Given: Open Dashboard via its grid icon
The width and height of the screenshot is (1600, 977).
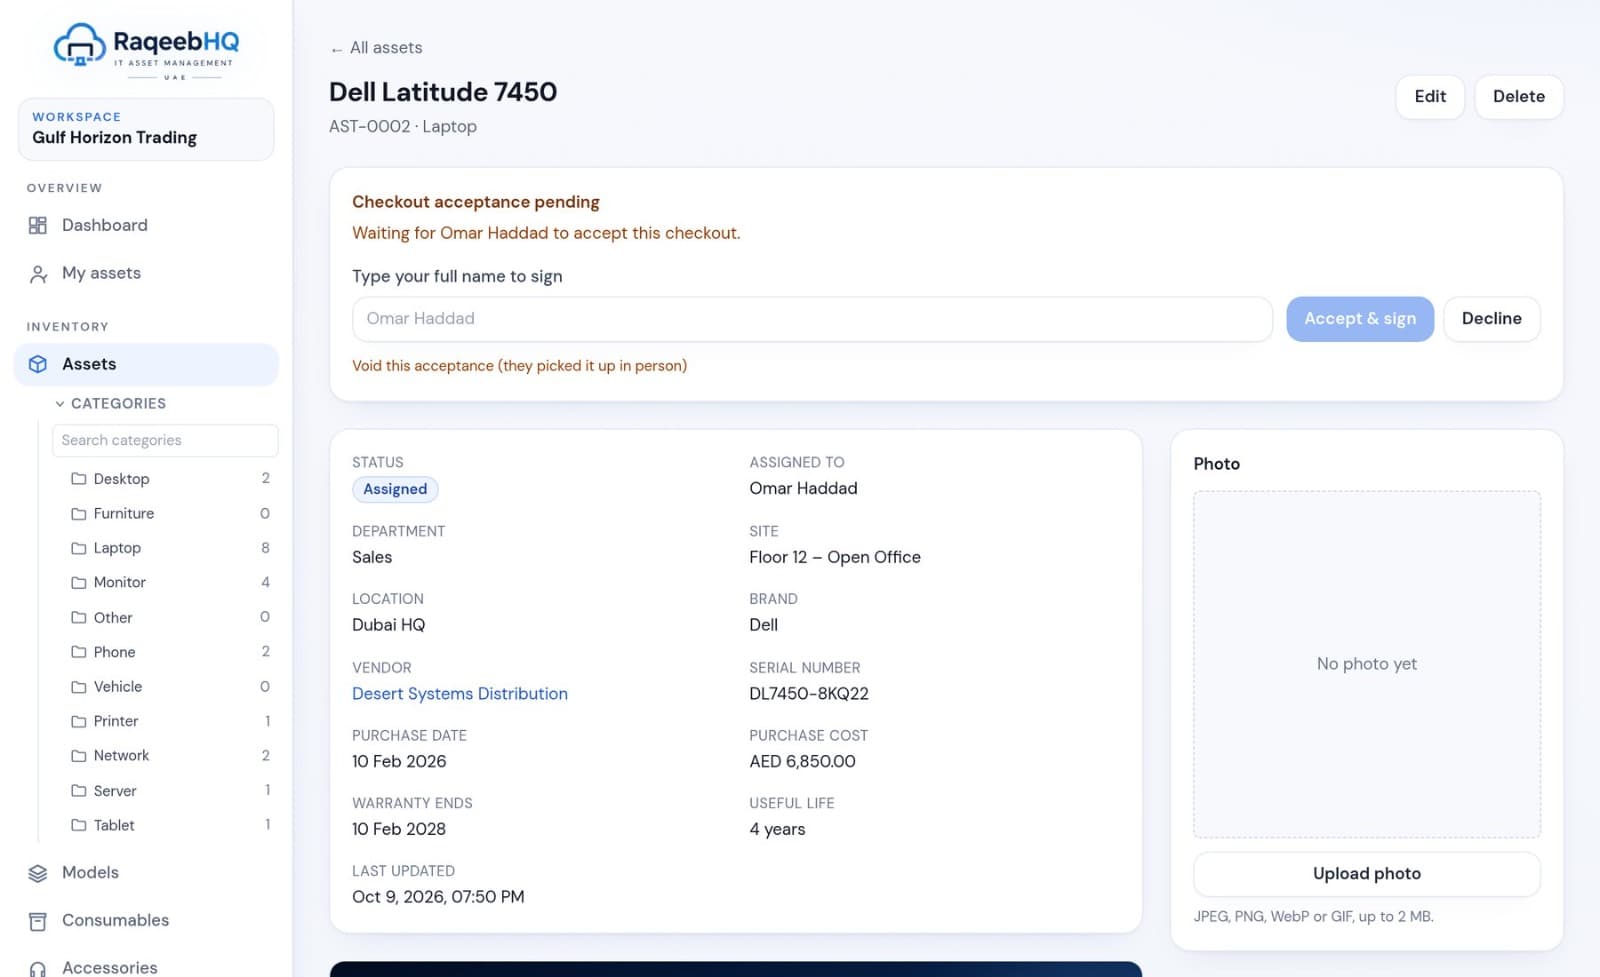Looking at the screenshot, I should [38, 225].
